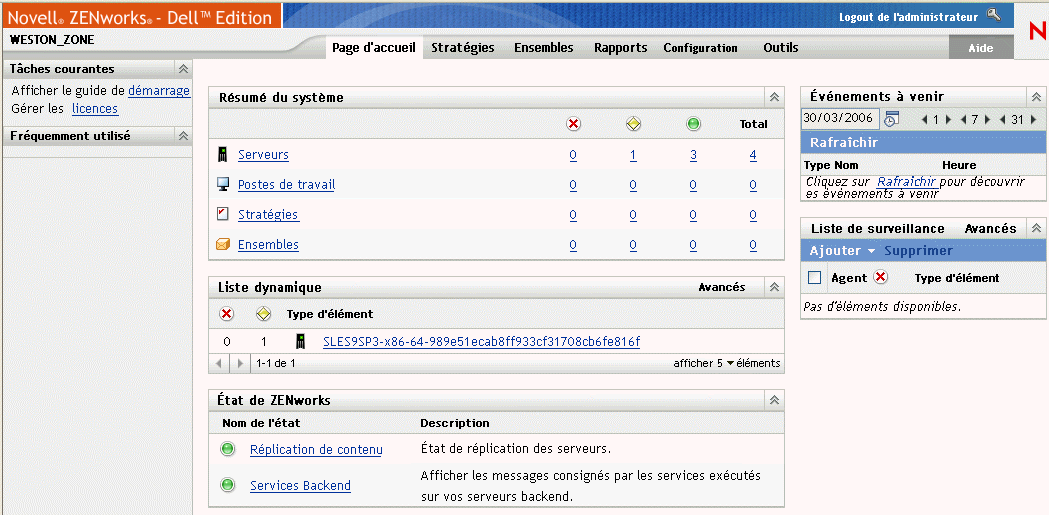Step back 31 days in Événements à venir
The image size is (1049, 515).
1002,120
